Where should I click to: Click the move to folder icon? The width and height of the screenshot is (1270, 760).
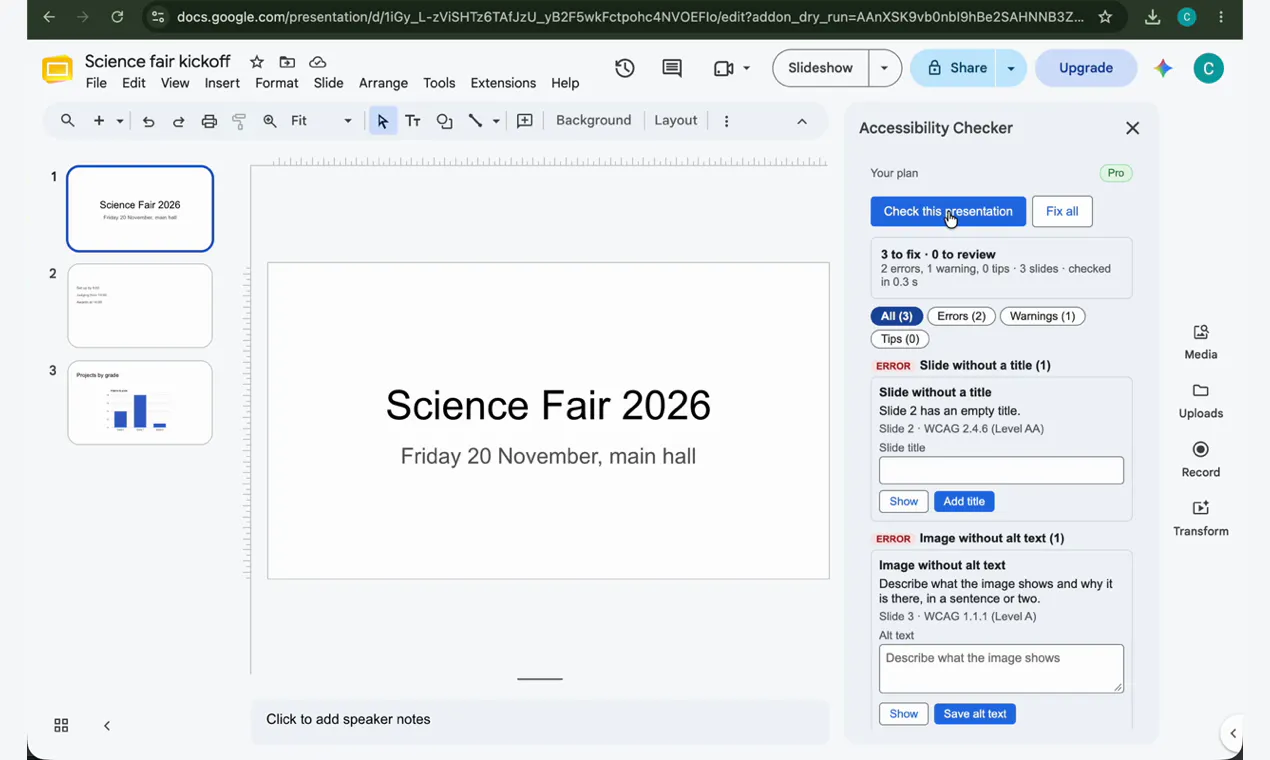pyautogui.click(x=287, y=62)
